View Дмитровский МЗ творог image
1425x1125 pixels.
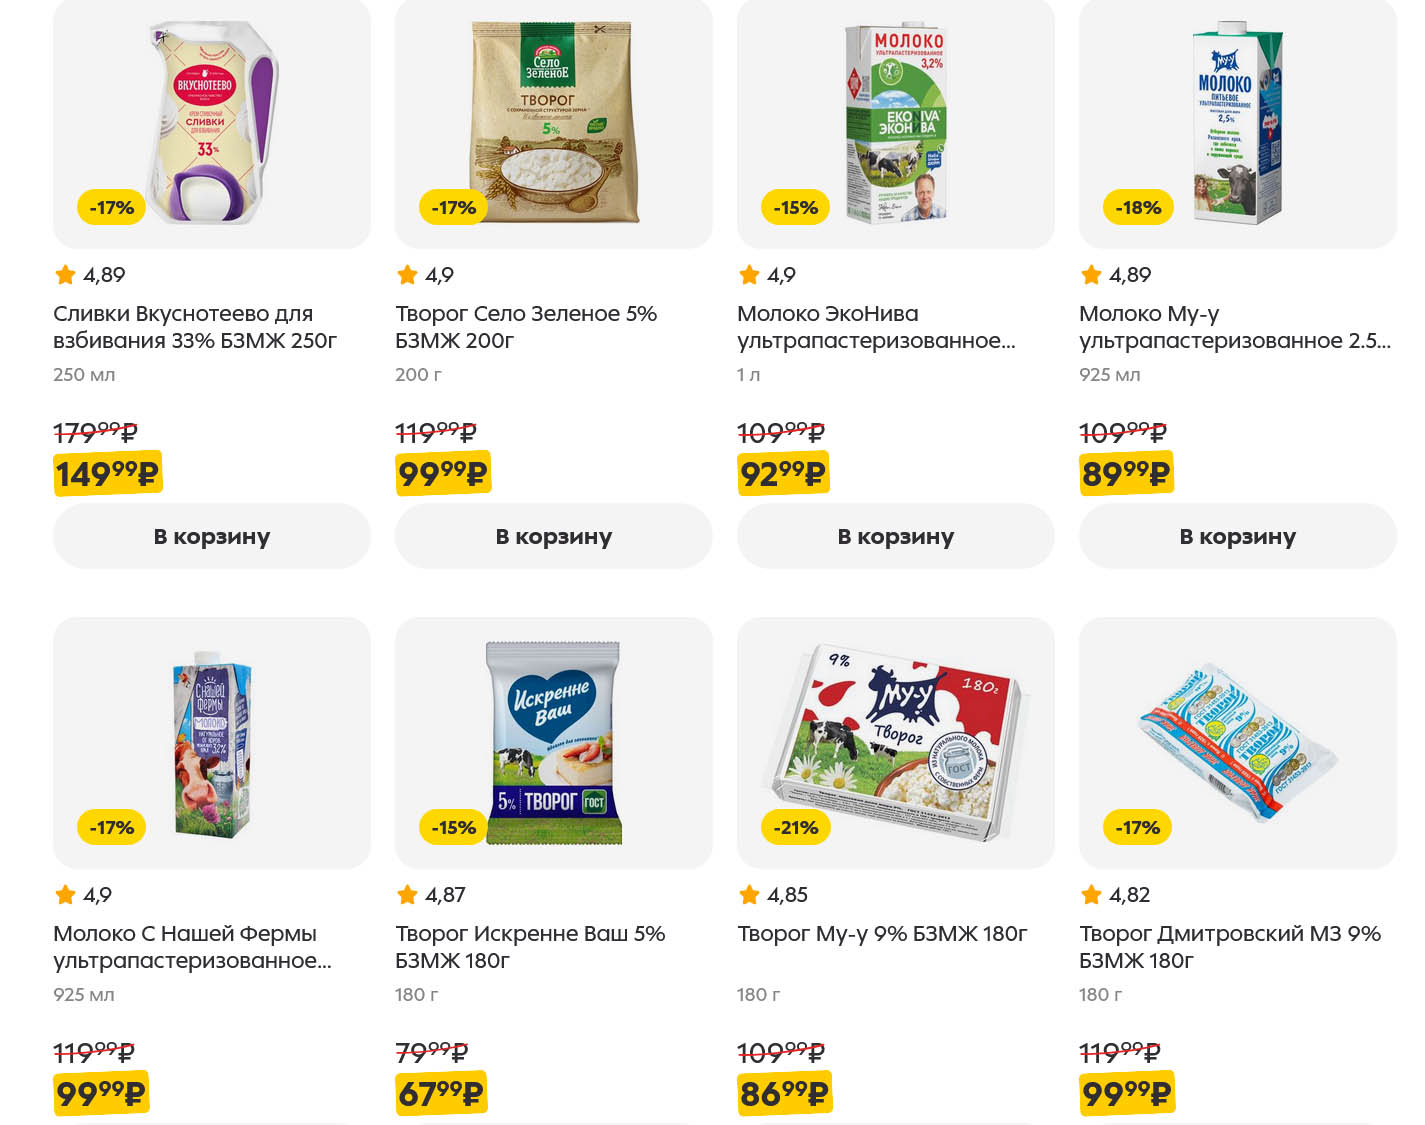pos(1237,740)
